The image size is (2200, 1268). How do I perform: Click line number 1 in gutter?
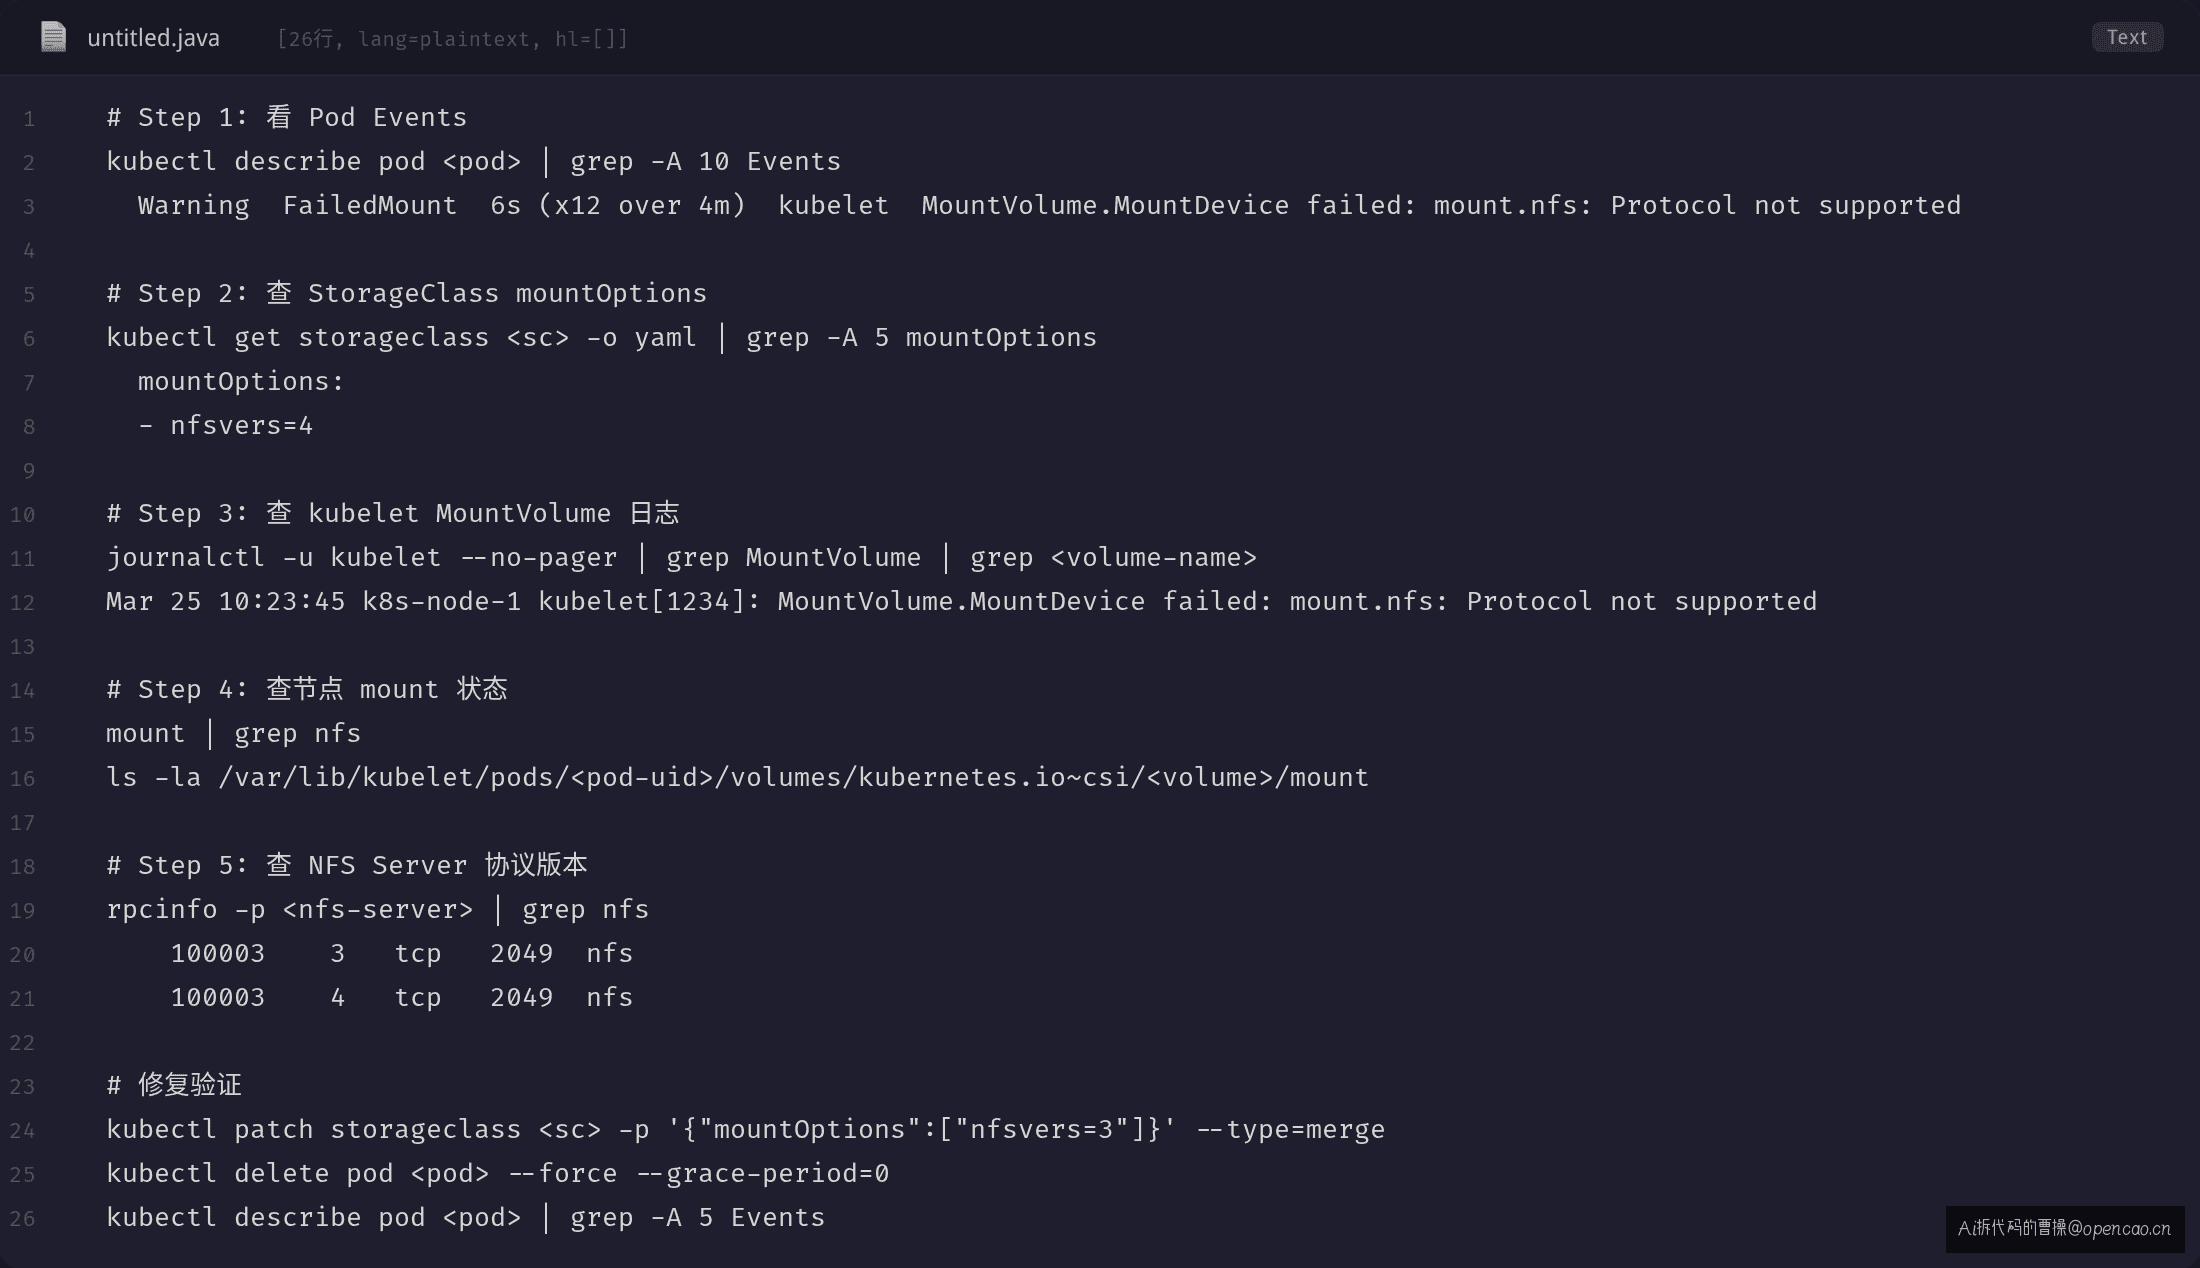[29, 119]
